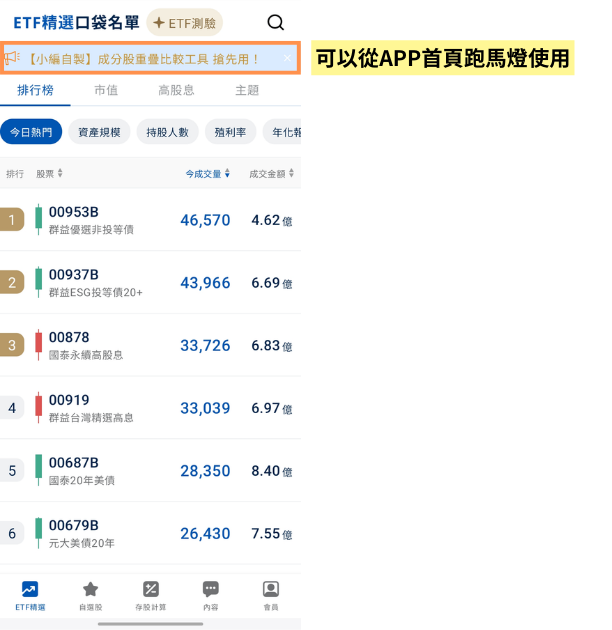This screenshot has height=630, width=612.
Task: Open 00919 群益台灣精選高息 row
Action: (150, 408)
